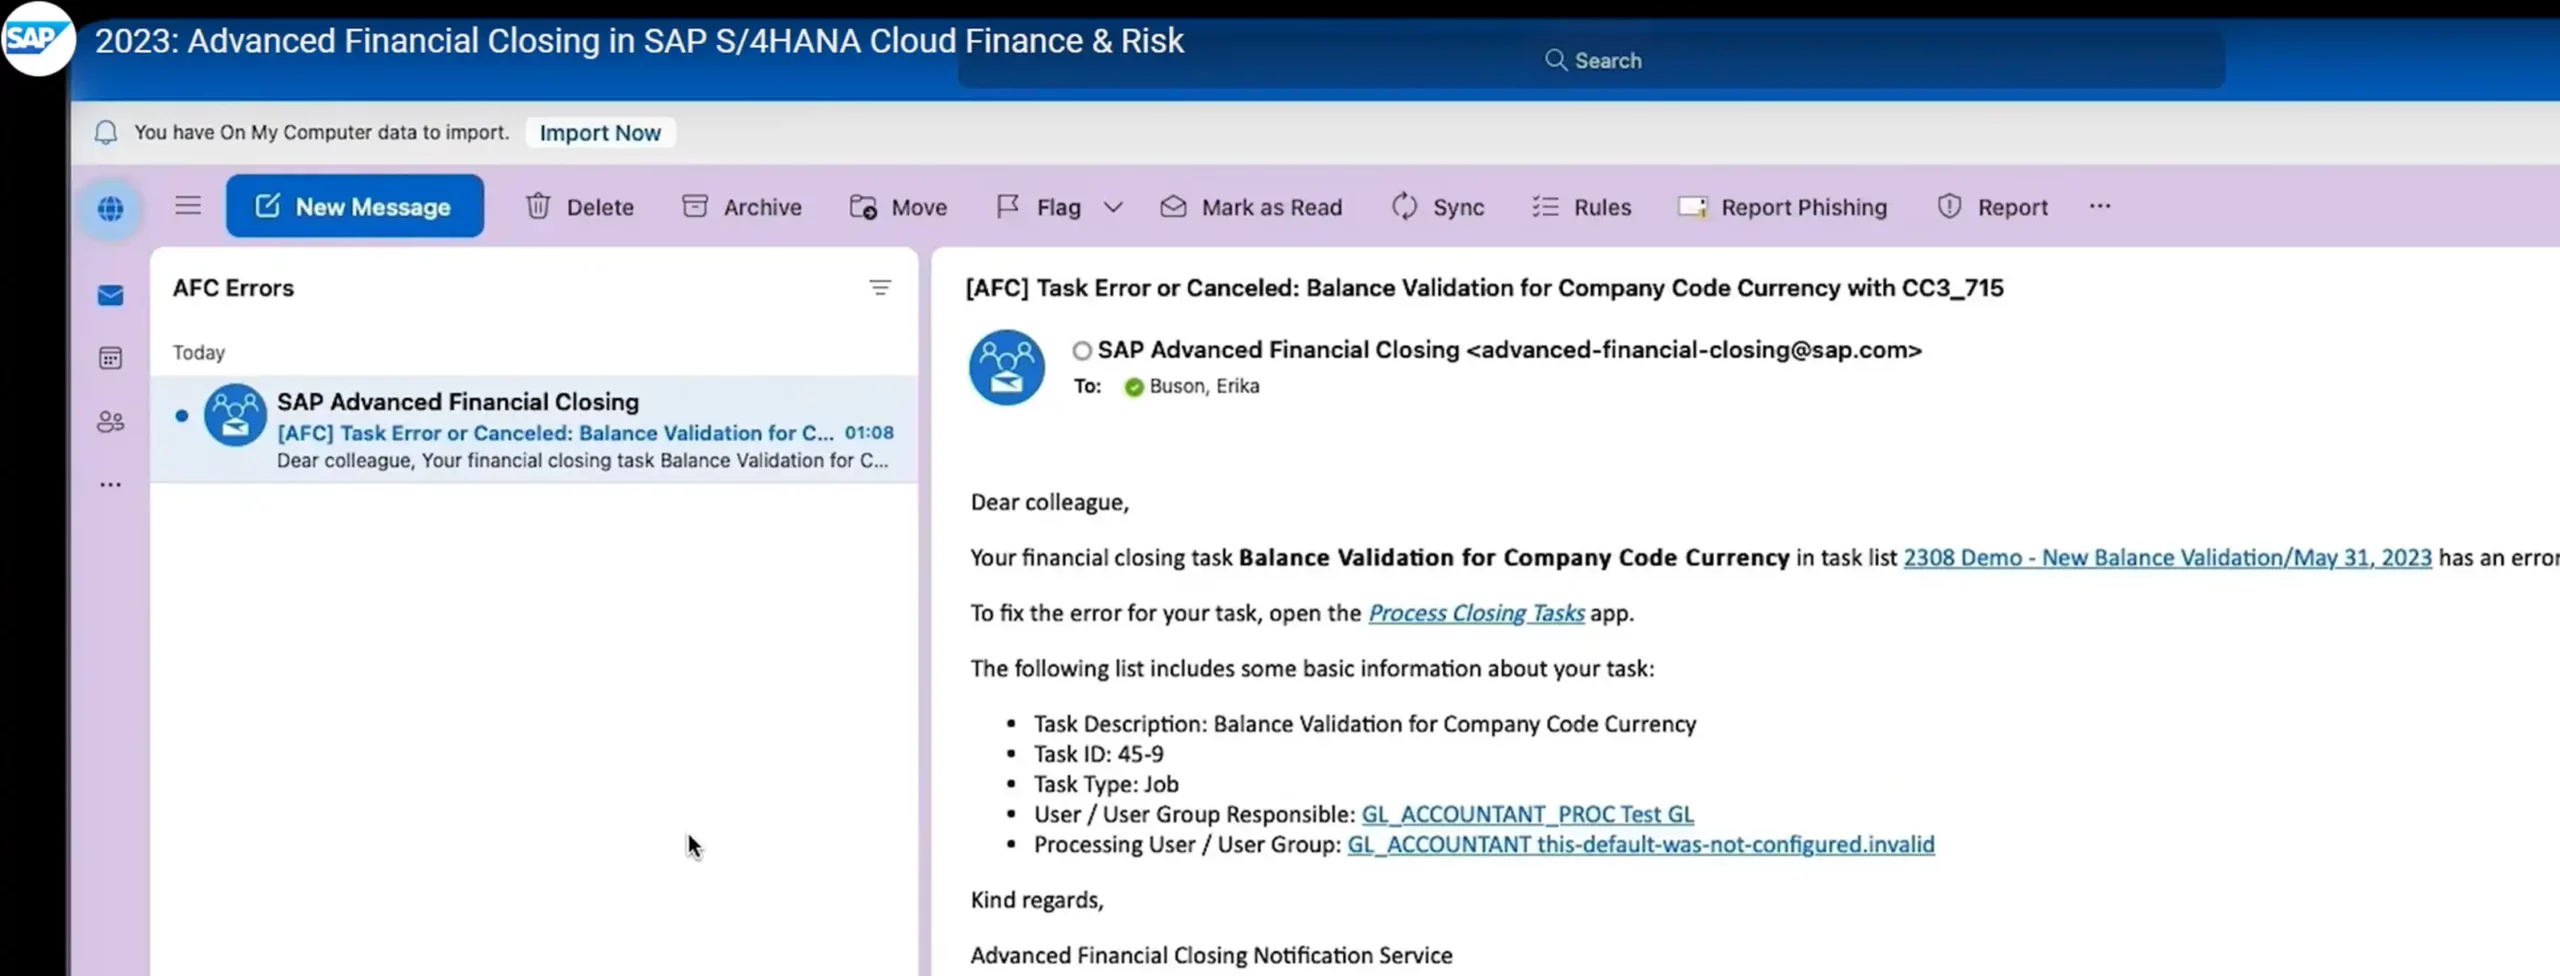Click the Report shield icon

pyautogui.click(x=1949, y=206)
